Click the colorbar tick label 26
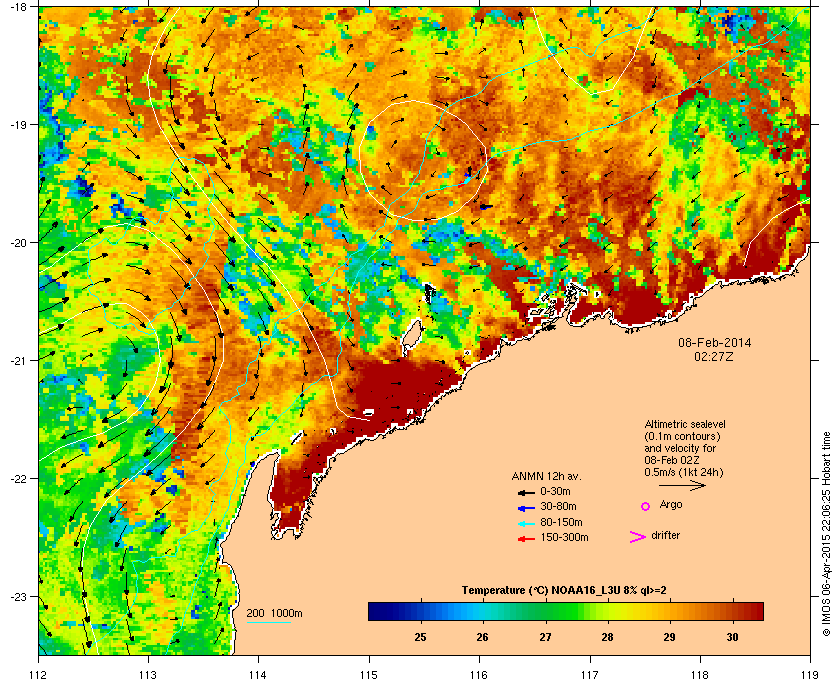This screenshot has width=840, height=680. click(483, 637)
